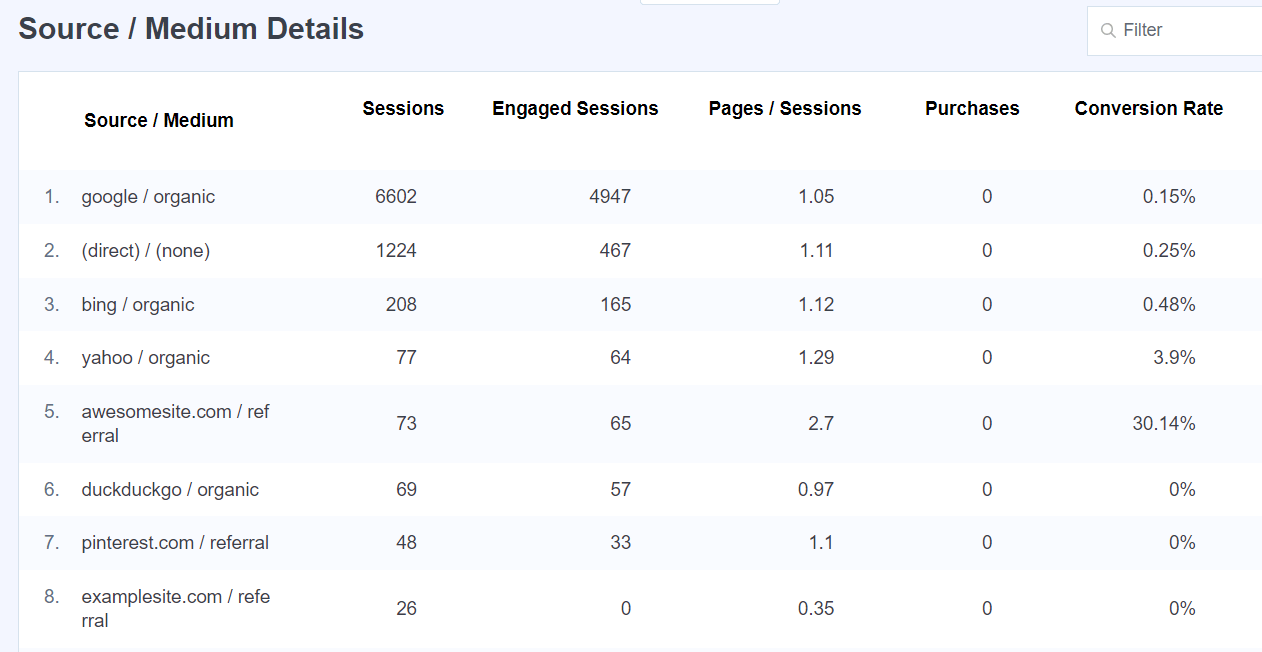
Task: Select awesomesite.com / referral entry
Action: tap(175, 422)
